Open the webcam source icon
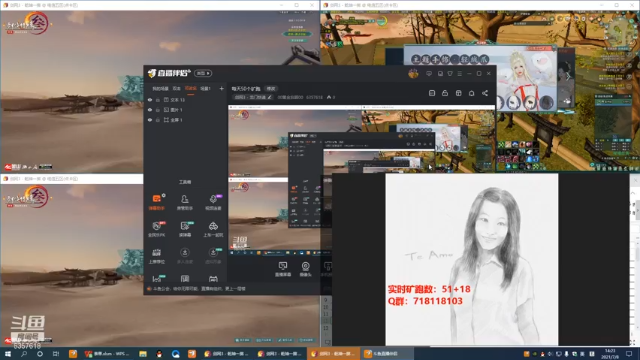 pyautogui.click(x=305, y=269)
